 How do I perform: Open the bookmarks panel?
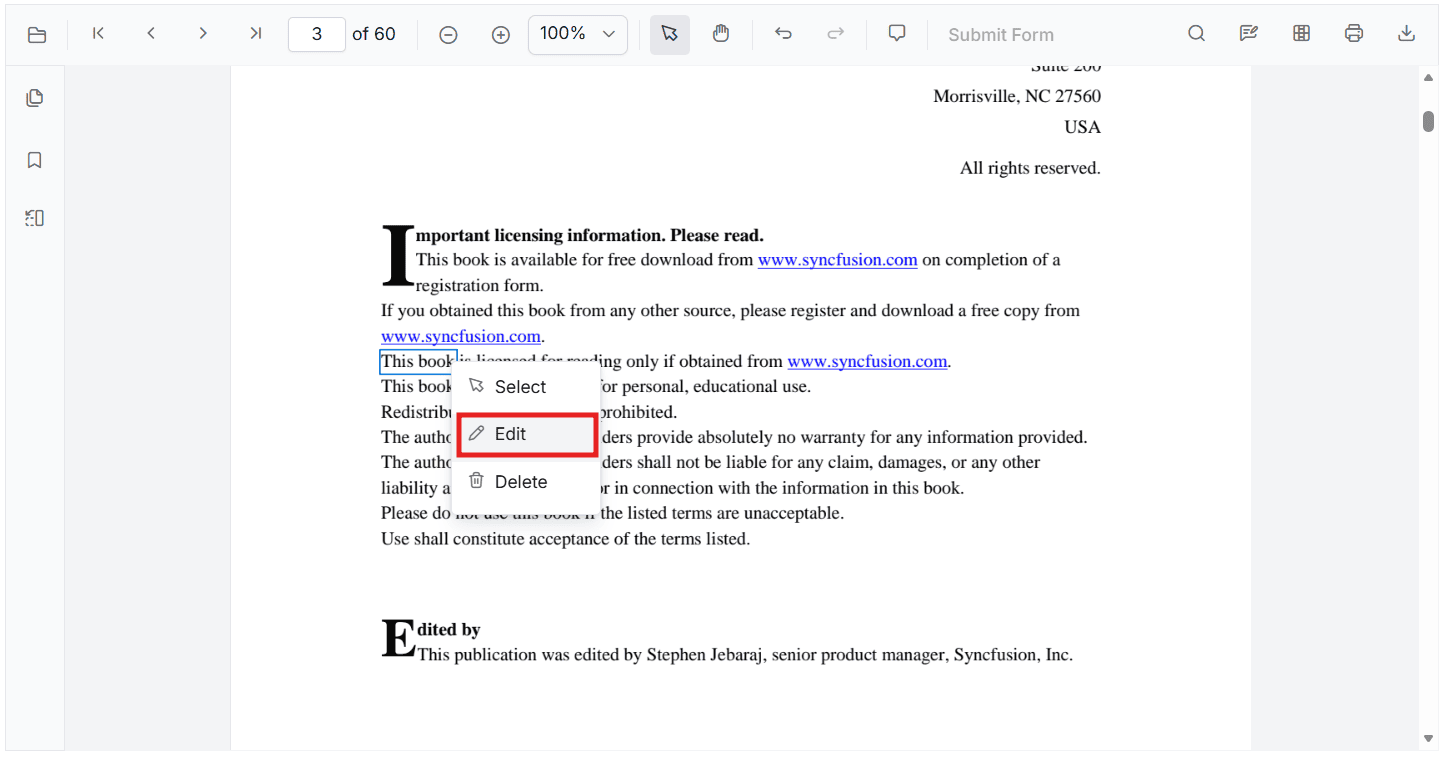[35, 160]
